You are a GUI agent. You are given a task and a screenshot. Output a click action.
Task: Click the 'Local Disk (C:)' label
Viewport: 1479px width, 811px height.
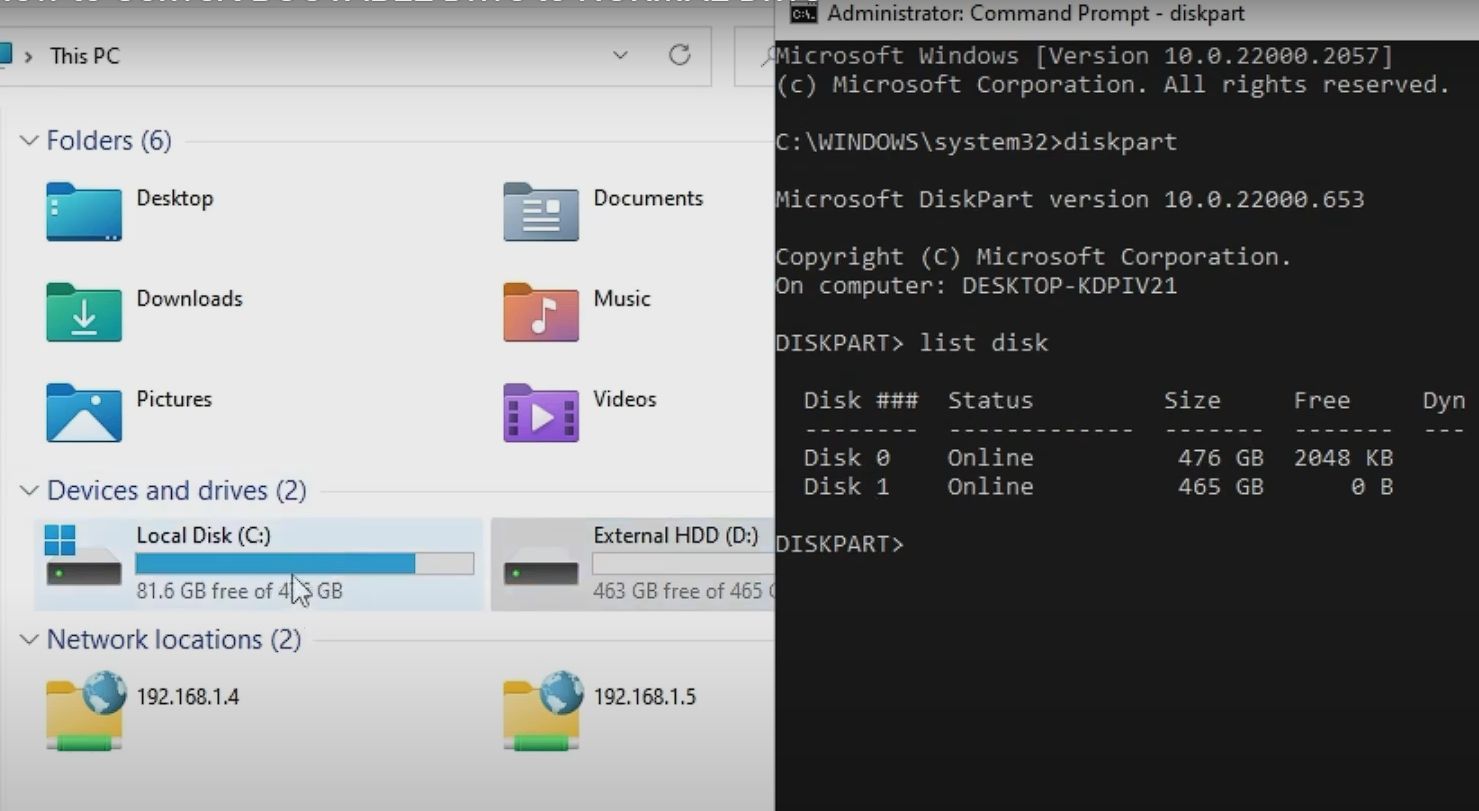click(203, 536)
